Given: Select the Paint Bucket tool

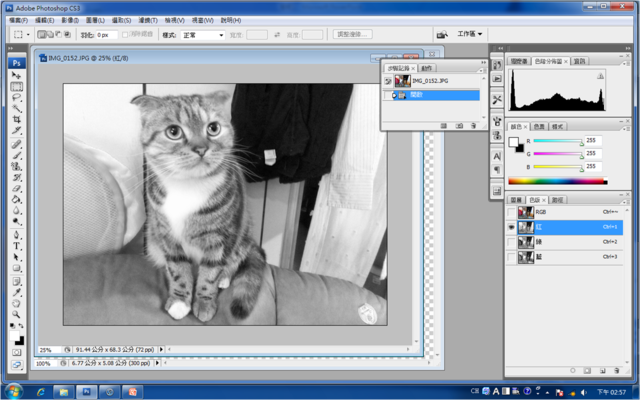Looking at the screenshot, I should click(x=16, y=200).
